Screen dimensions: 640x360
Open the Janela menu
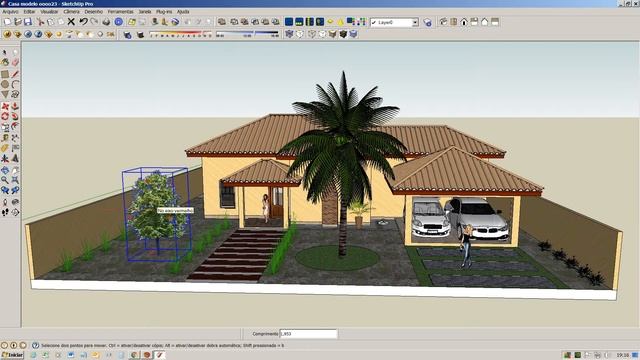click(x=145, y=11)
